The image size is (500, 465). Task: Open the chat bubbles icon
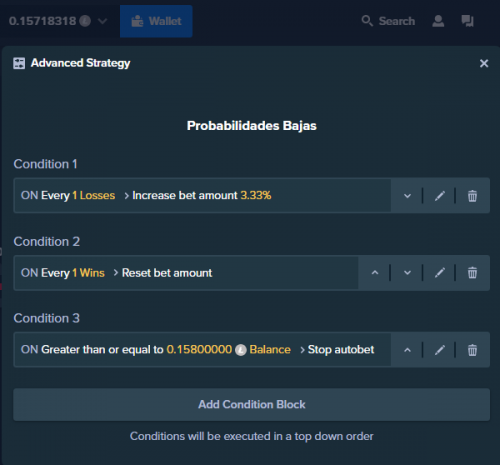coord(467,21)
